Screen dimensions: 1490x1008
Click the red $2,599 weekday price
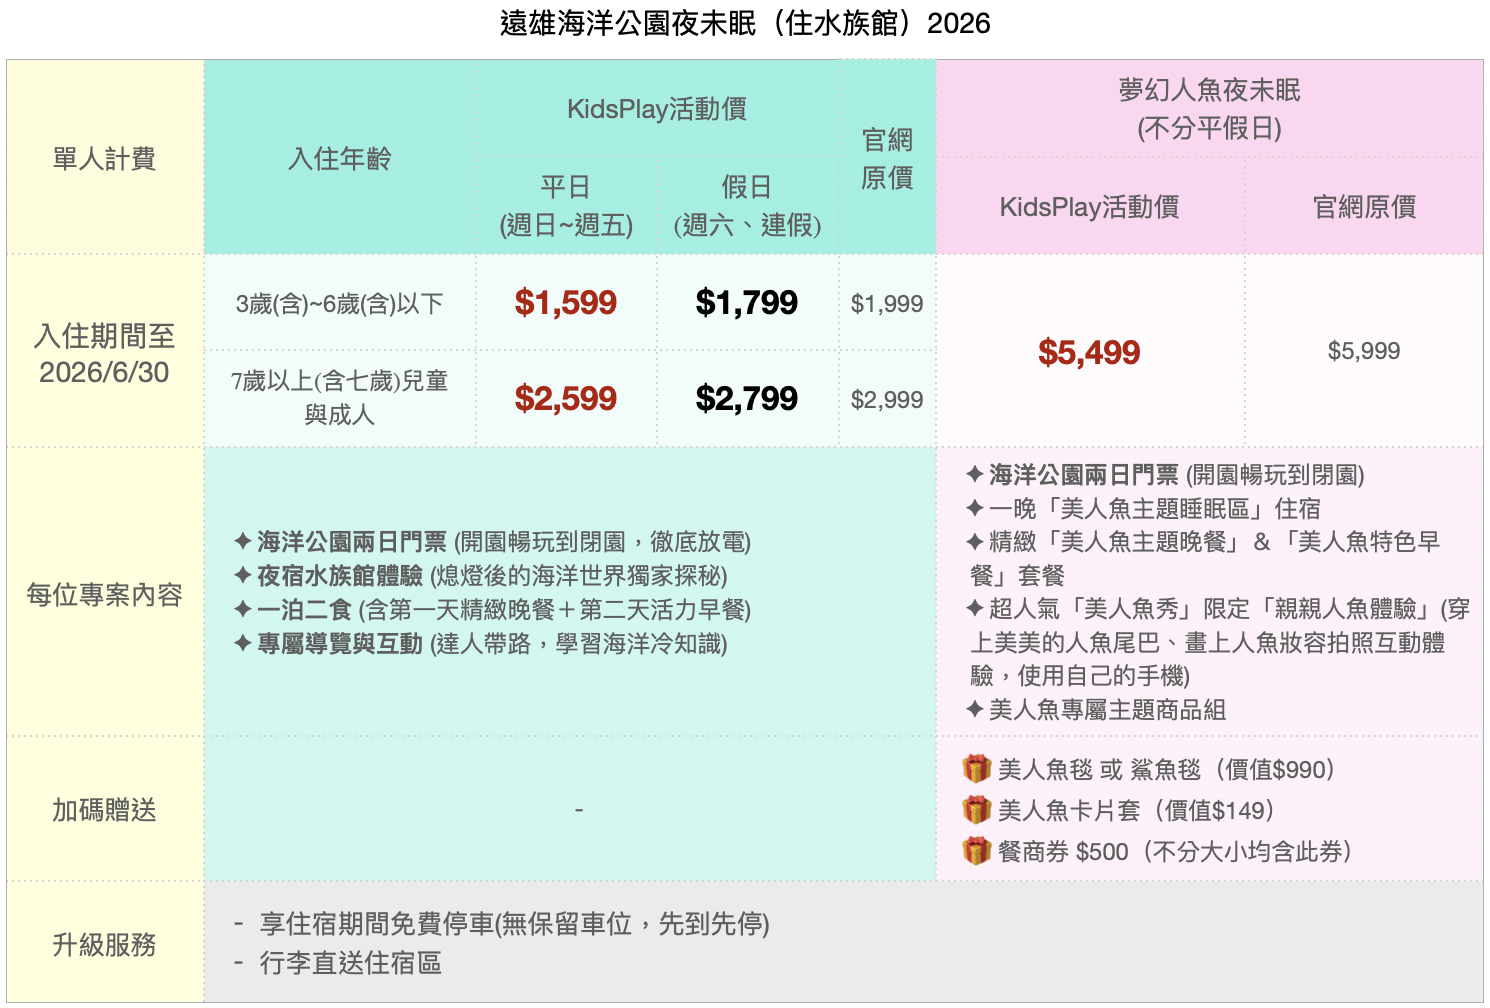(565, 399)
